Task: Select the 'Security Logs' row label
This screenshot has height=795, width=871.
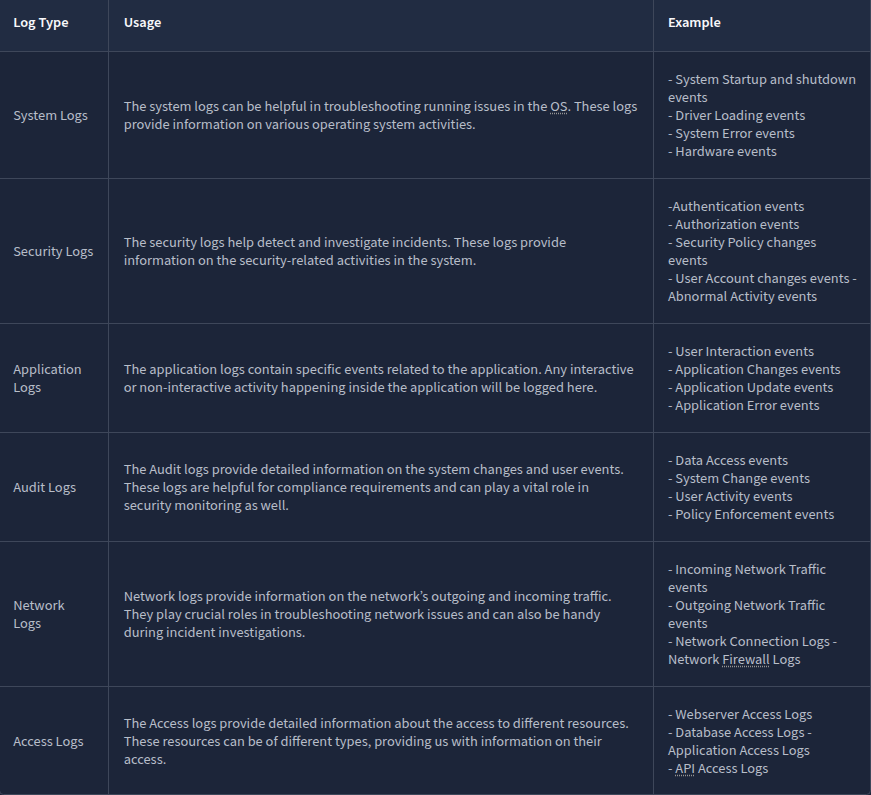Action: tap(53, 252)
